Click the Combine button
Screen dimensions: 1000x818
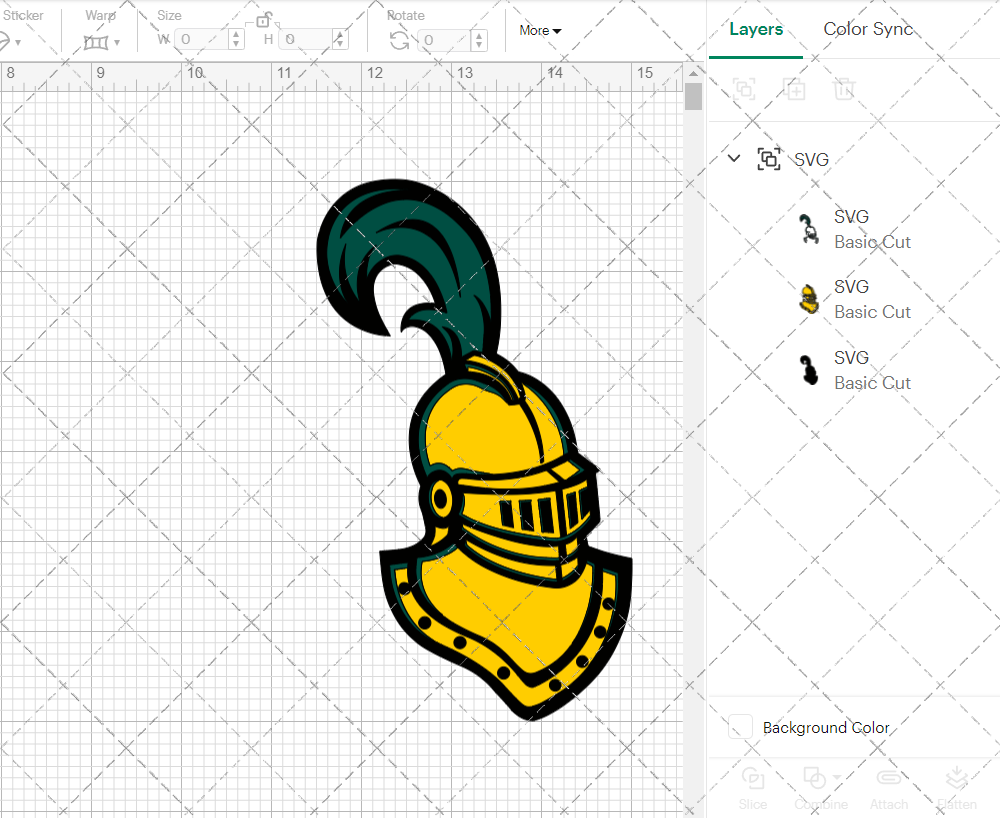click(821, 788)
